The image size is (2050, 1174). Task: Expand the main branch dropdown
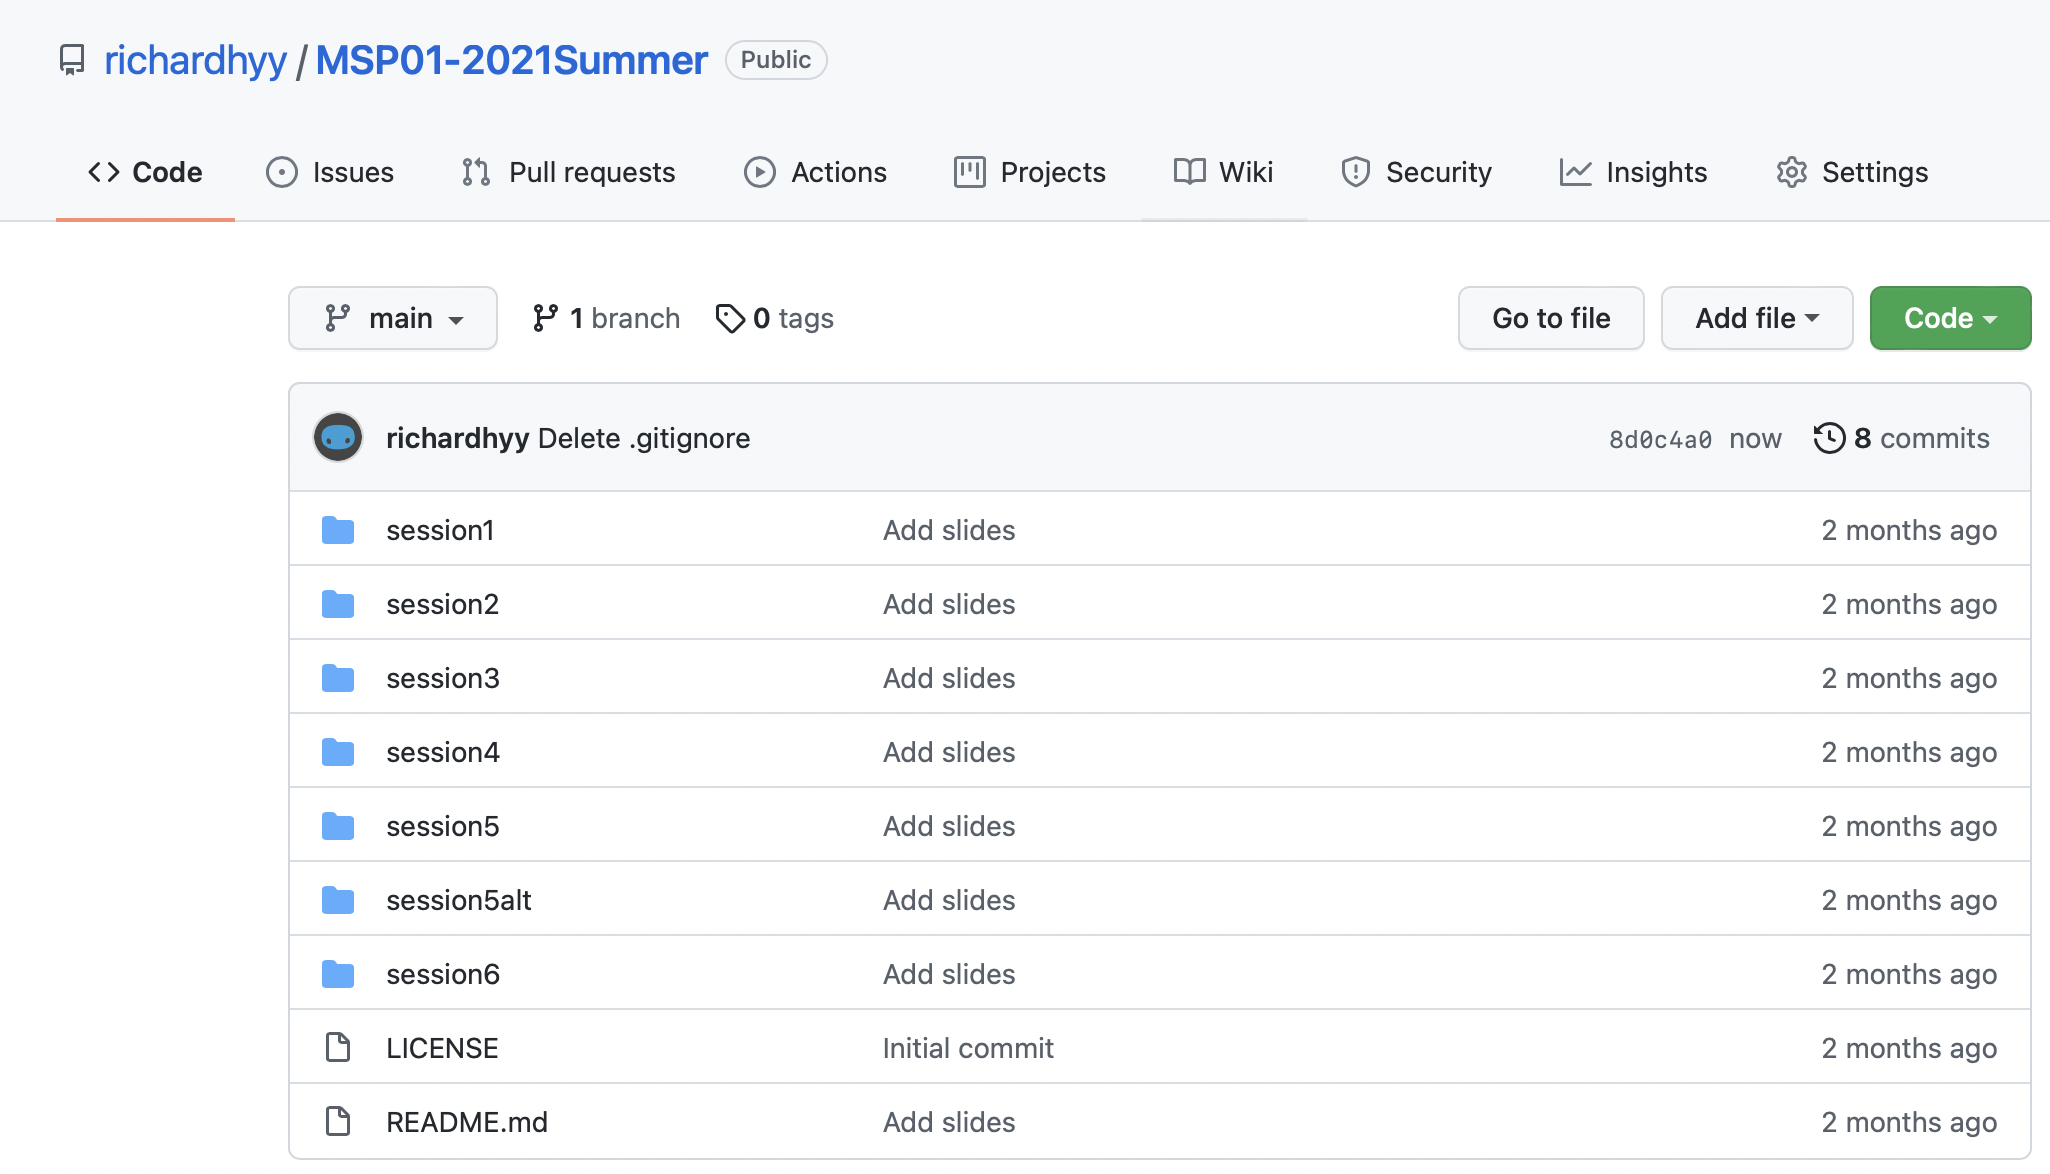(x=393, y=317)
